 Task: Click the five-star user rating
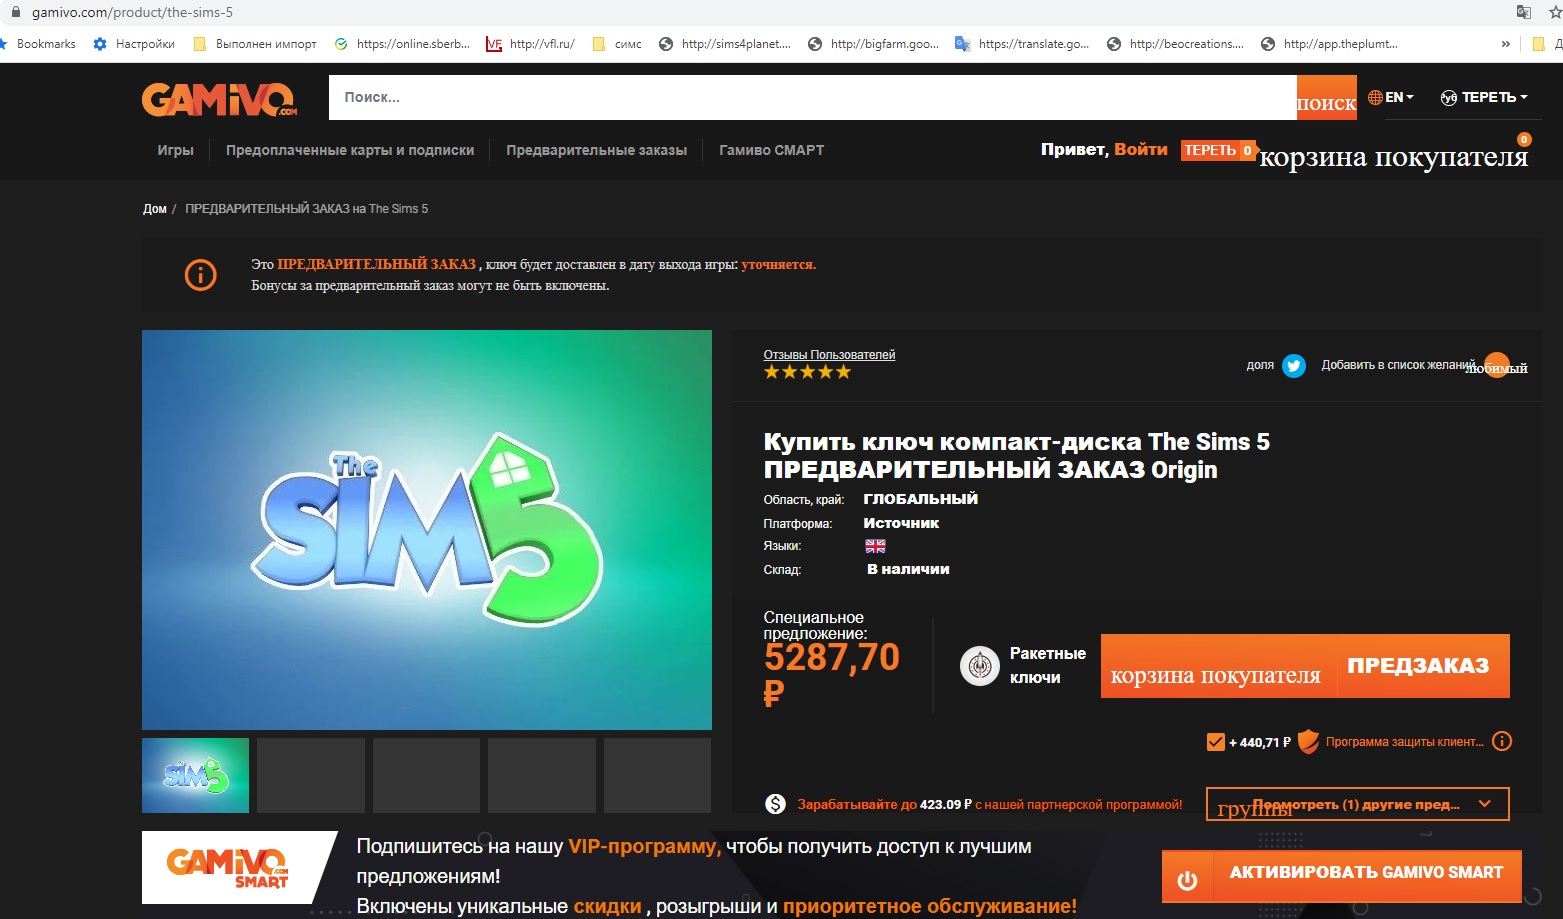(808, 372)
